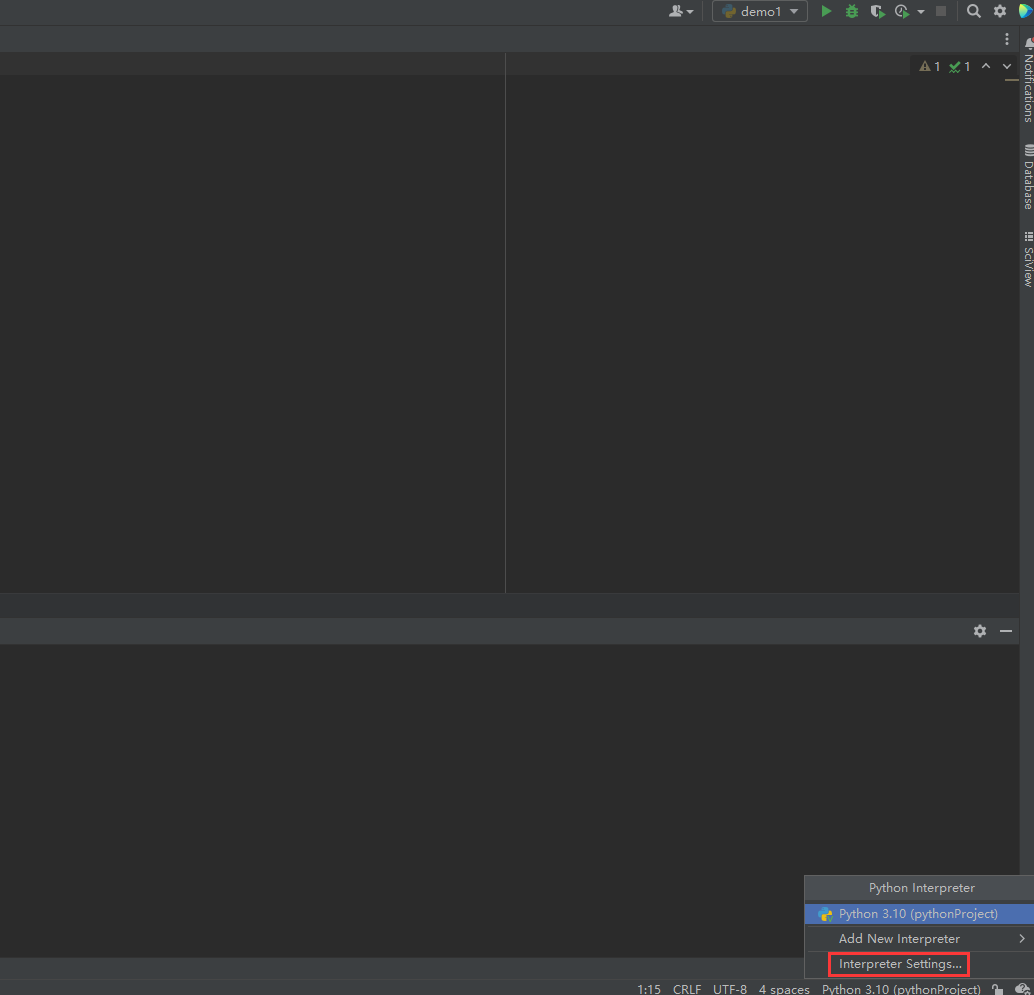Open the Notifications side tab

(x=1027, y=82)
